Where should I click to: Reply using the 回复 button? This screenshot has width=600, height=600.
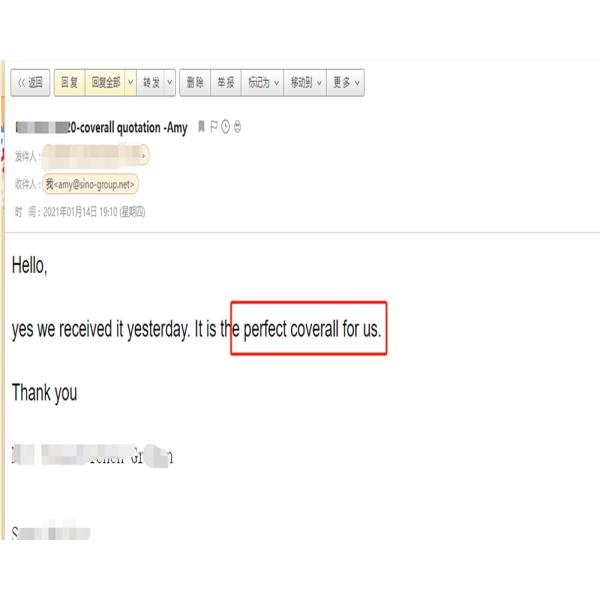[70, 82]
